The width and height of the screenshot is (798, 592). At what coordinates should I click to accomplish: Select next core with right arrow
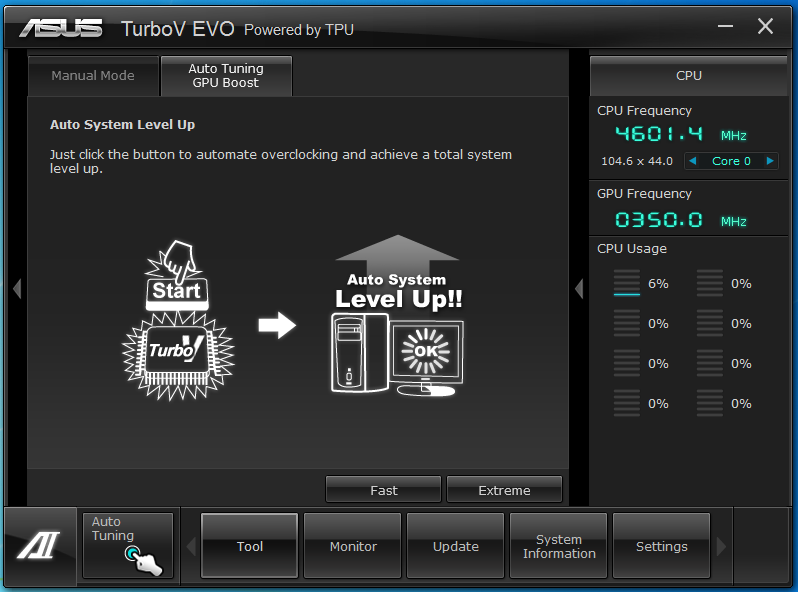pyautogui.click(x=770, y=161)
